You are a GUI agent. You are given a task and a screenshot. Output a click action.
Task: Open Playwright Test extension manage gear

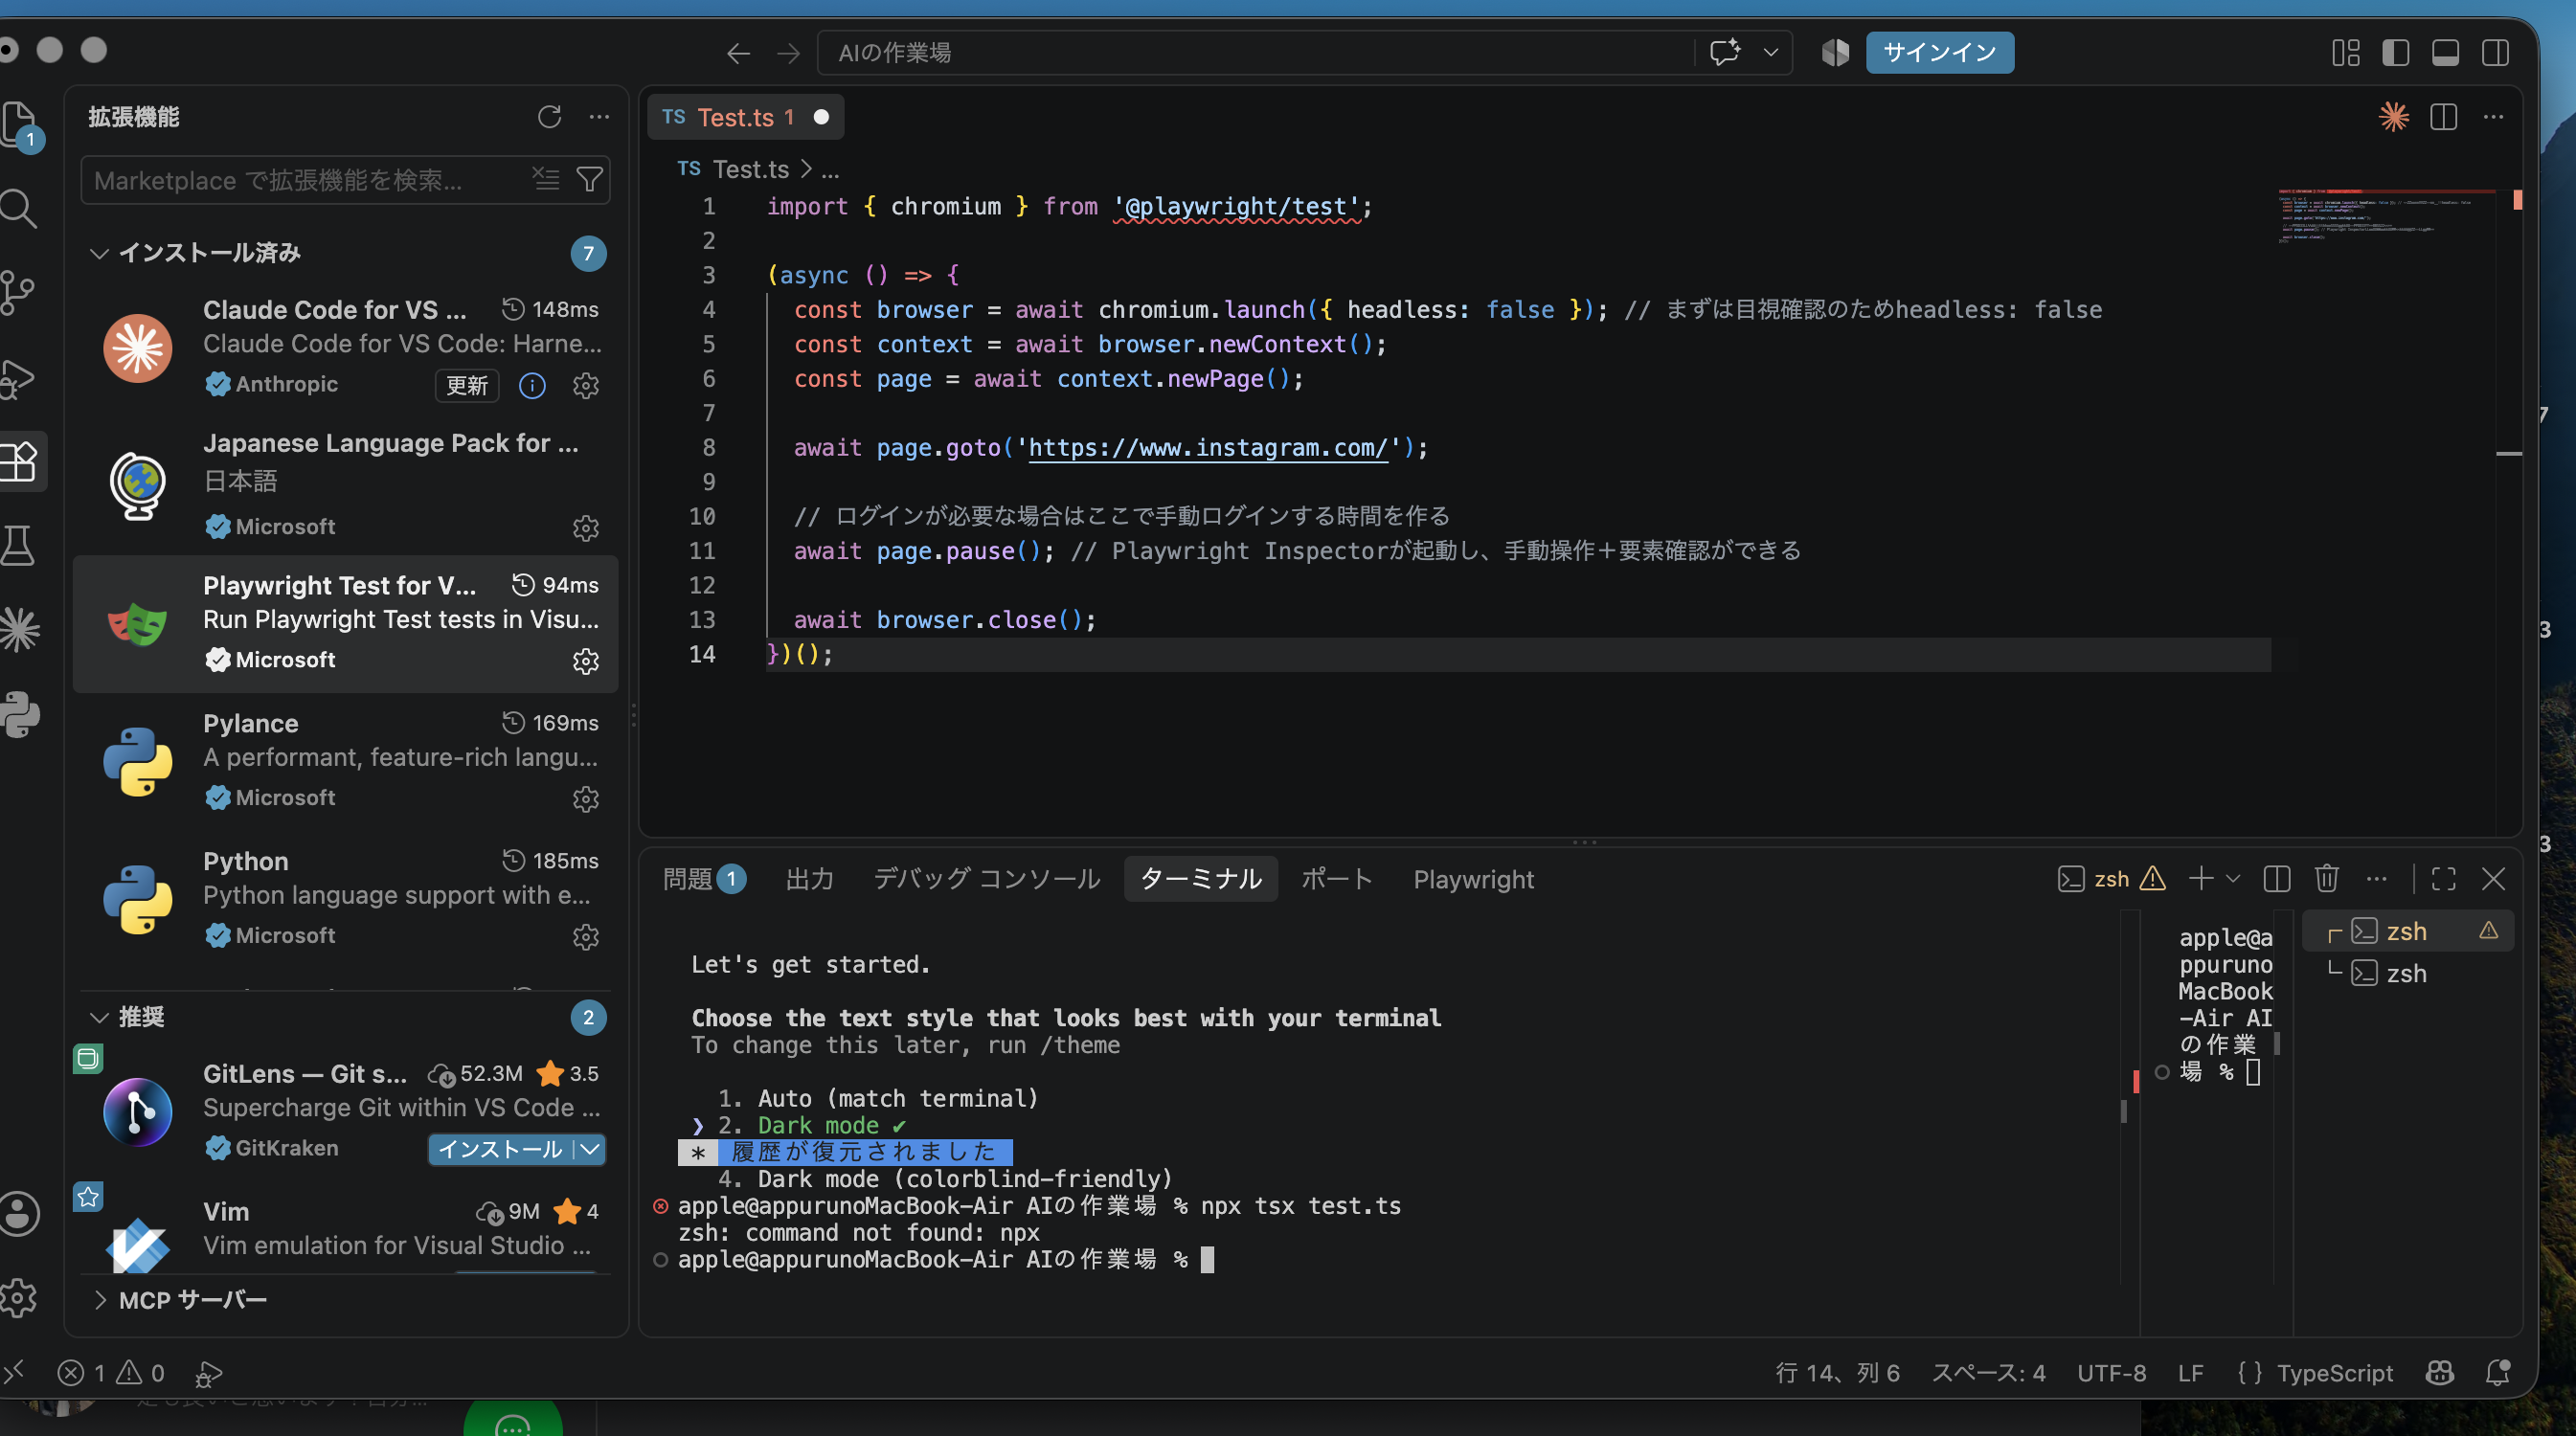tap(586, 661)
